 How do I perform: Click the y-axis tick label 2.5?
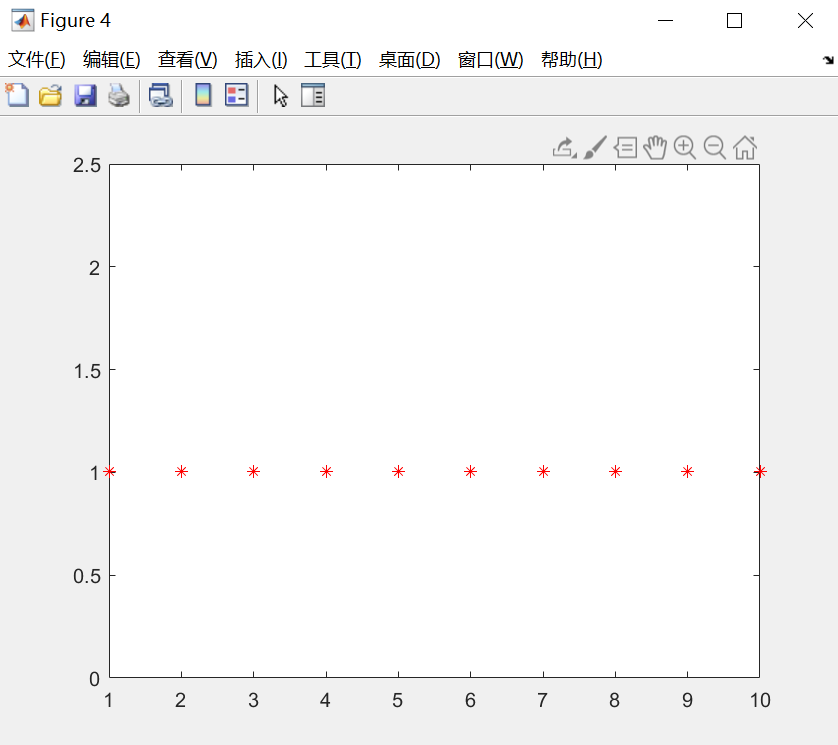point(87,166)
